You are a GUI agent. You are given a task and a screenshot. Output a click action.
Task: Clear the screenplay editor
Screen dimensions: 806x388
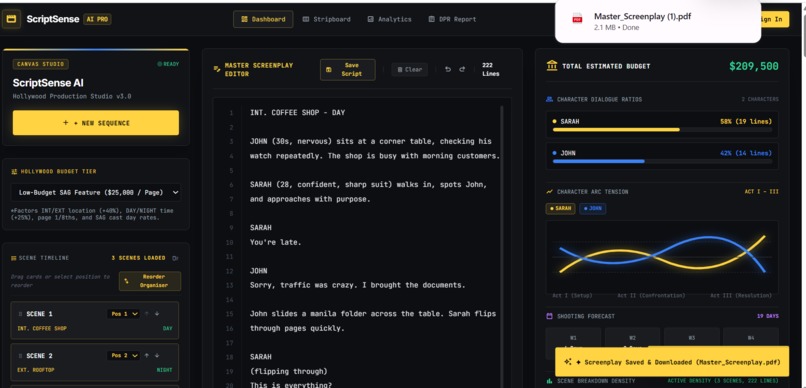click(410, 69)
